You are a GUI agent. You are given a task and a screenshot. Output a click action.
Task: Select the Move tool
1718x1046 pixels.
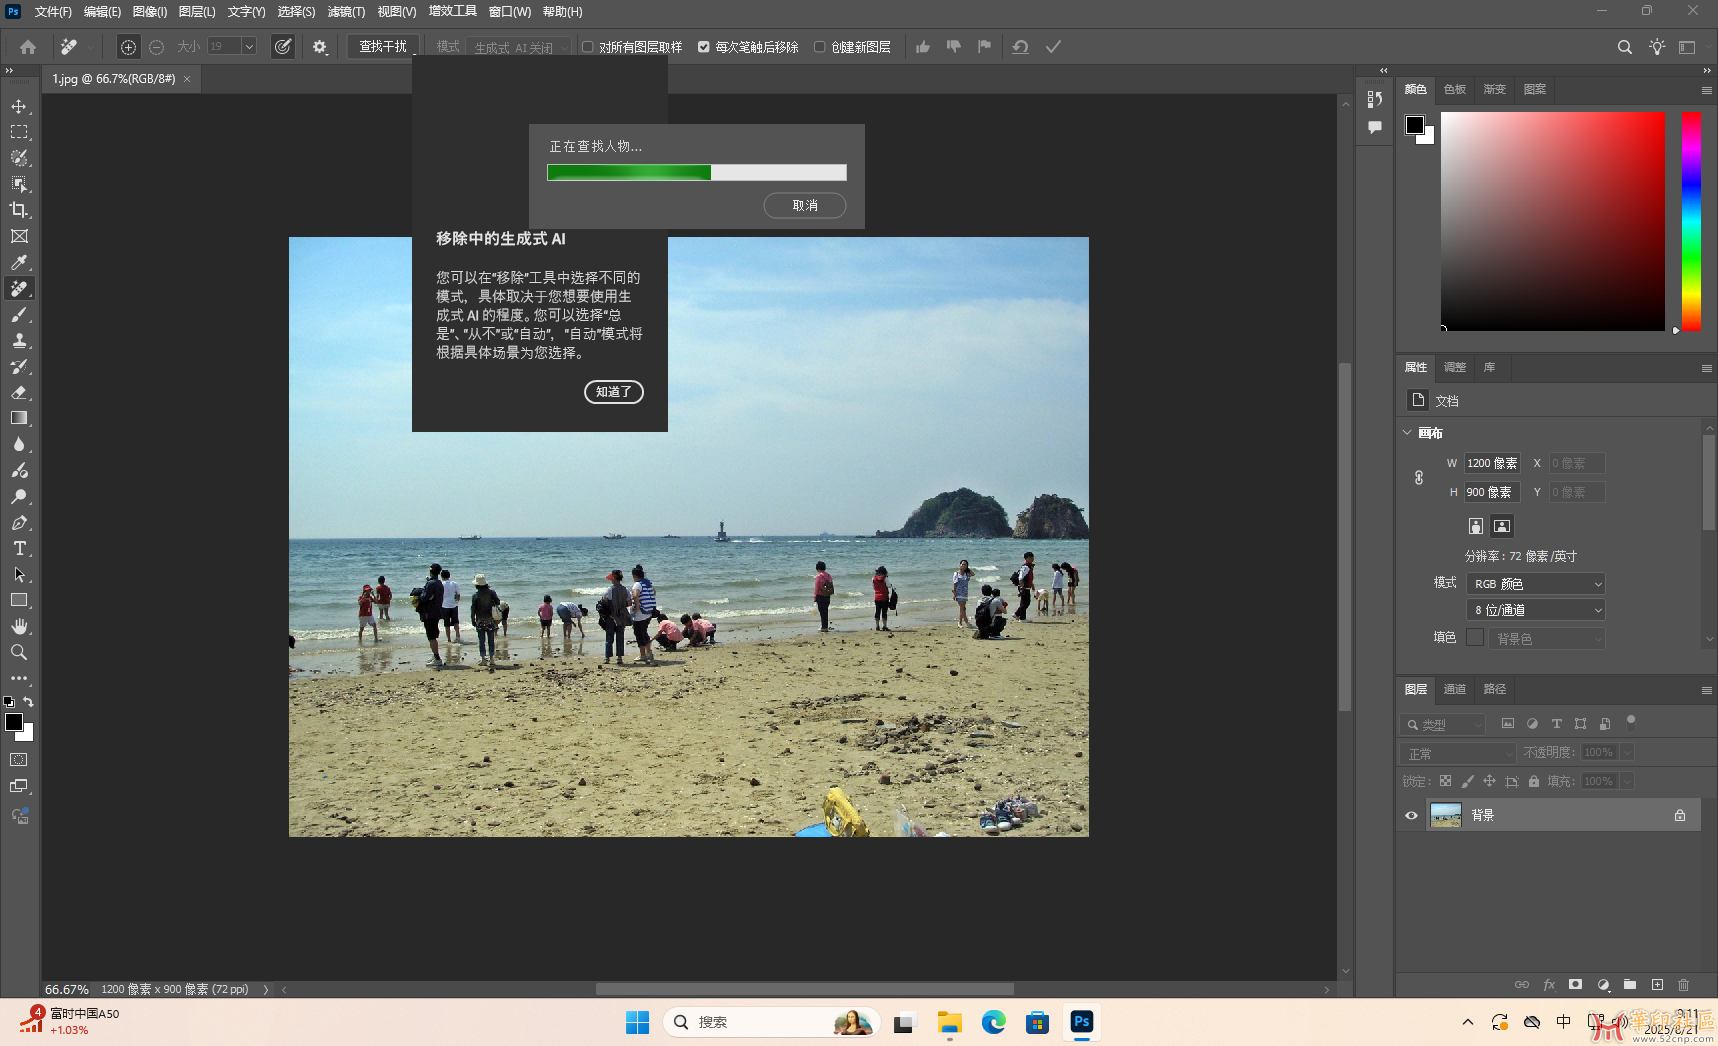(19, 106)
